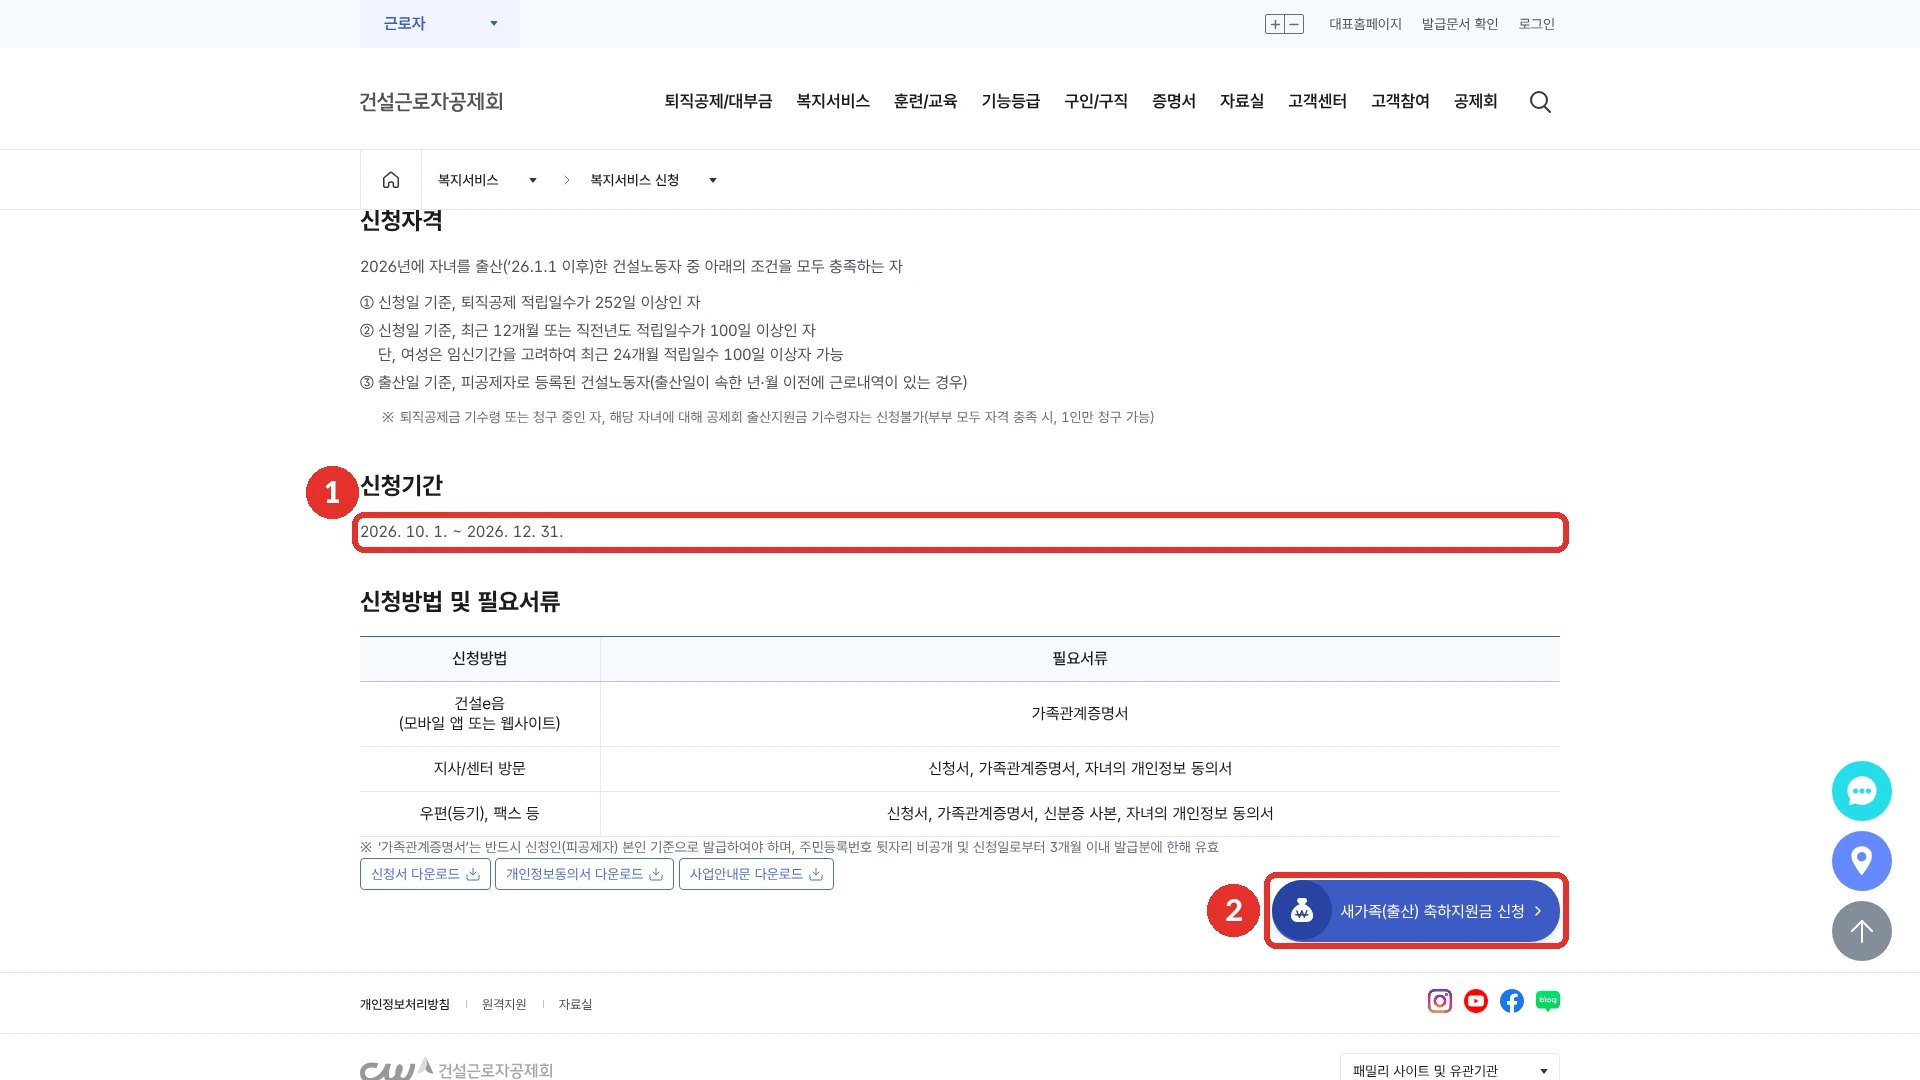
Task: Click the 우편(등기), 팩스 등 table cell
Action: 480,814
